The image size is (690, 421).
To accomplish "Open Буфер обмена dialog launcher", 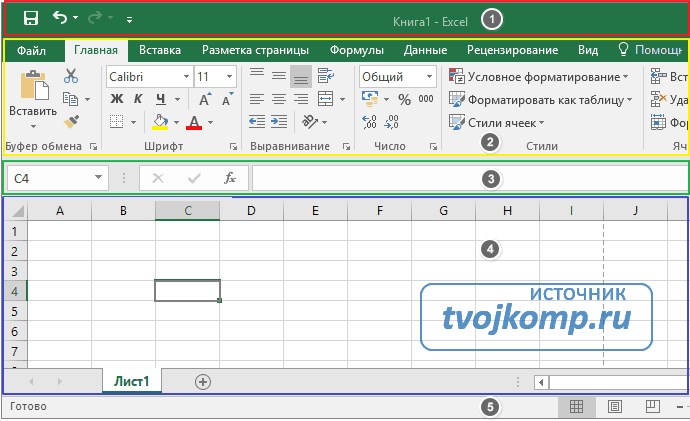I will click(93, 146).
